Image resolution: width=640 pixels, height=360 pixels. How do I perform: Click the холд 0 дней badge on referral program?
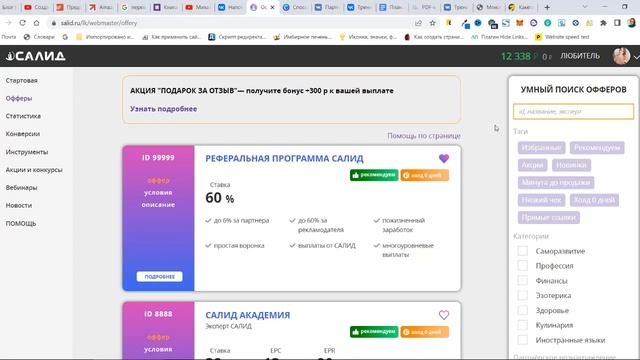pos(424,175)
